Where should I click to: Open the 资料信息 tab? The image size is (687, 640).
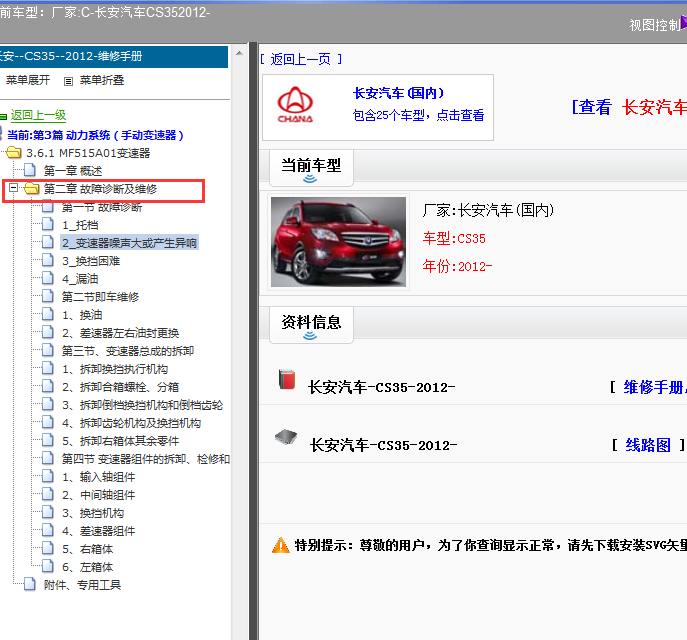click(311, 325)
